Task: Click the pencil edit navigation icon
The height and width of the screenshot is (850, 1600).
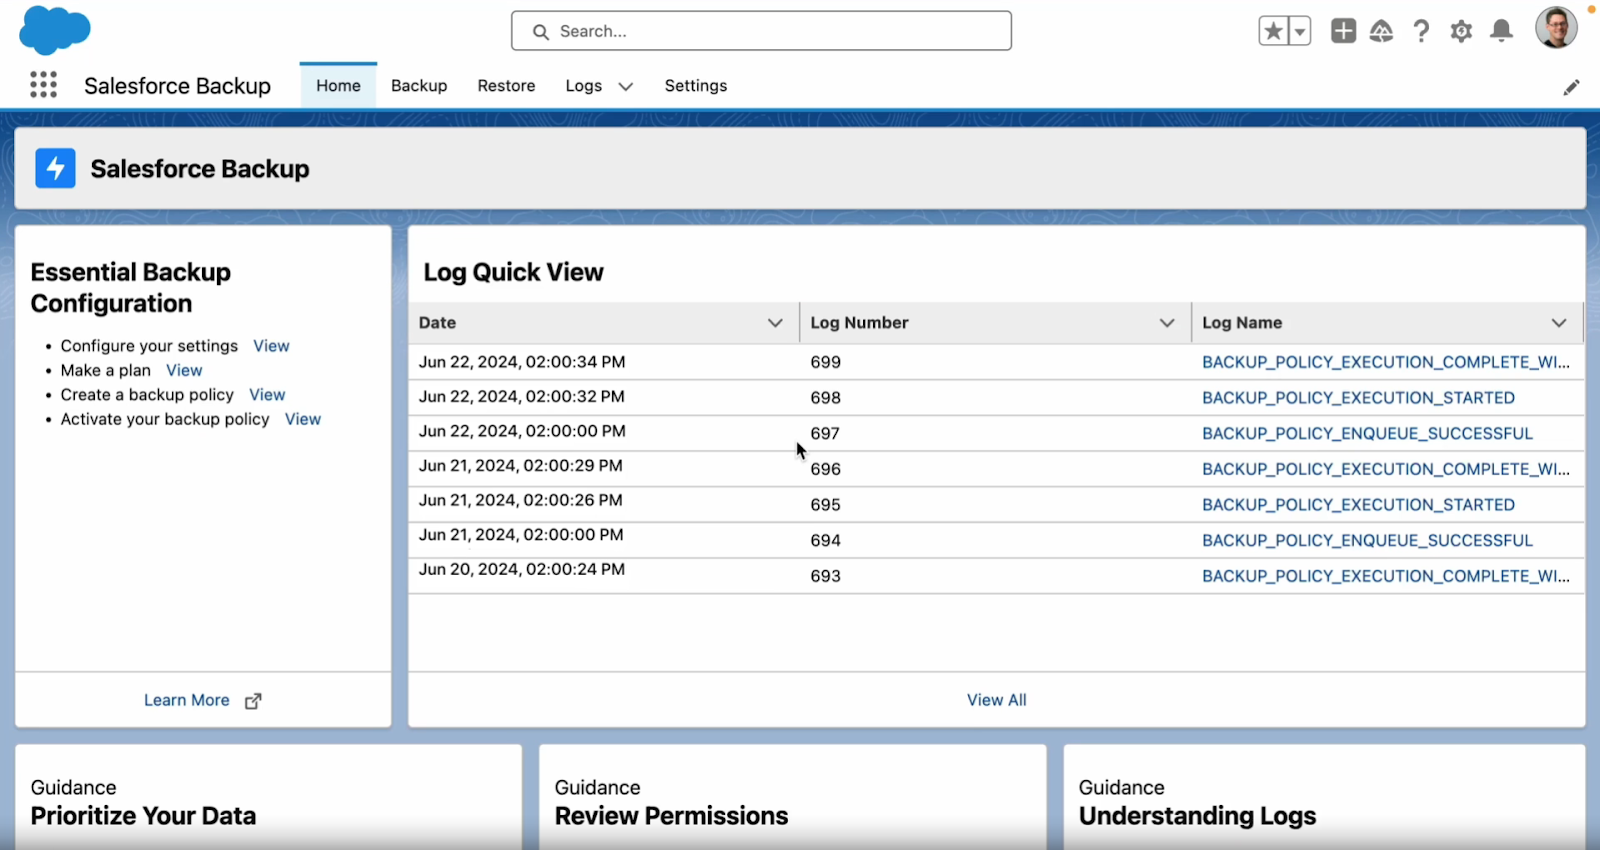Action: pyautogui.click(x=1571, y=87)
